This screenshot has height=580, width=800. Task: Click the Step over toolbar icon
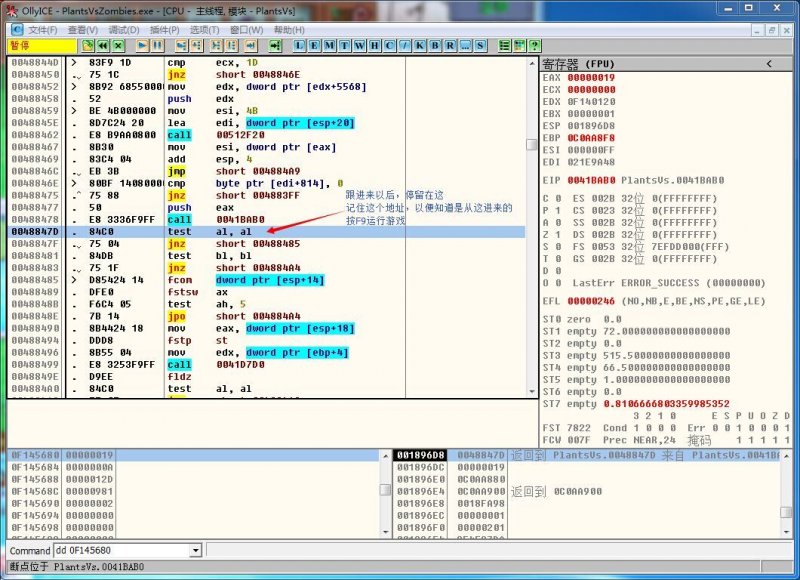[196, 46]
